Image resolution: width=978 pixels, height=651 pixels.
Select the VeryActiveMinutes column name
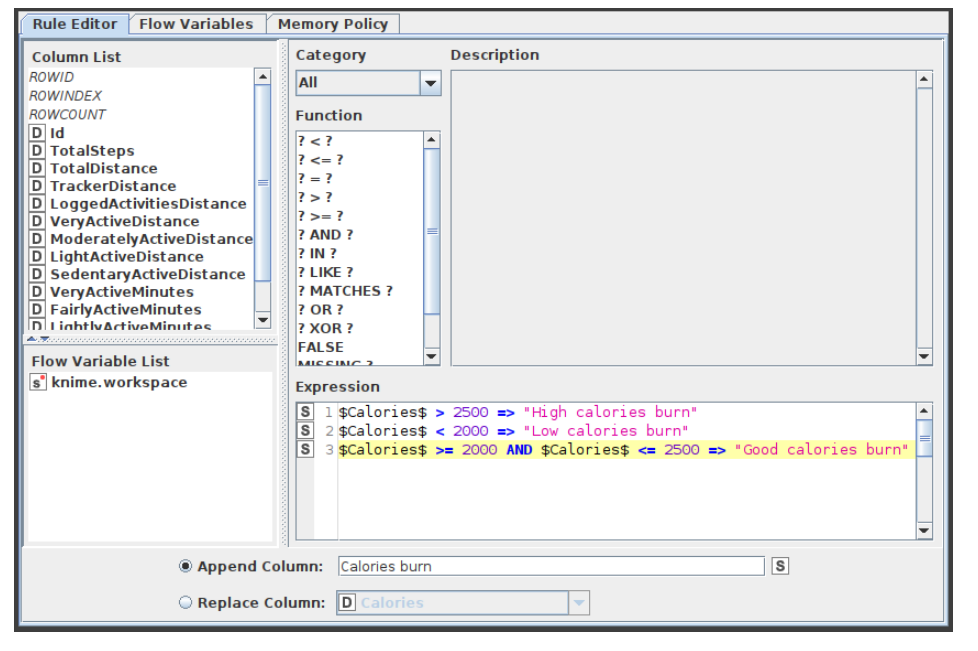tap(122, 292)
